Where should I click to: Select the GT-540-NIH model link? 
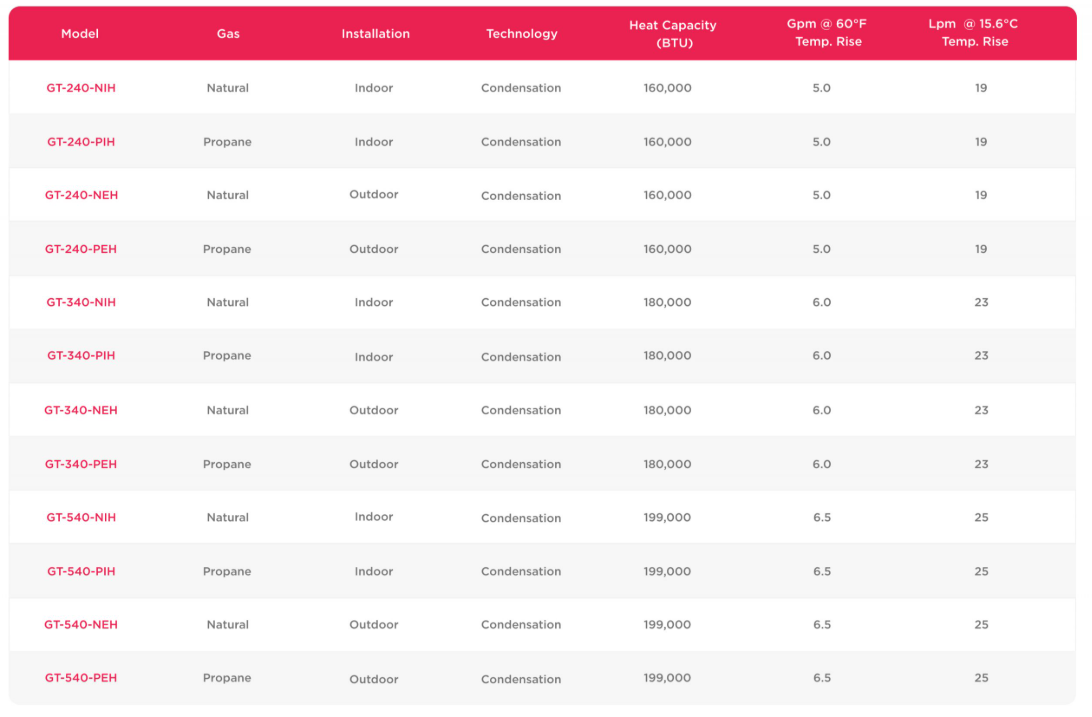coord(81,517)
